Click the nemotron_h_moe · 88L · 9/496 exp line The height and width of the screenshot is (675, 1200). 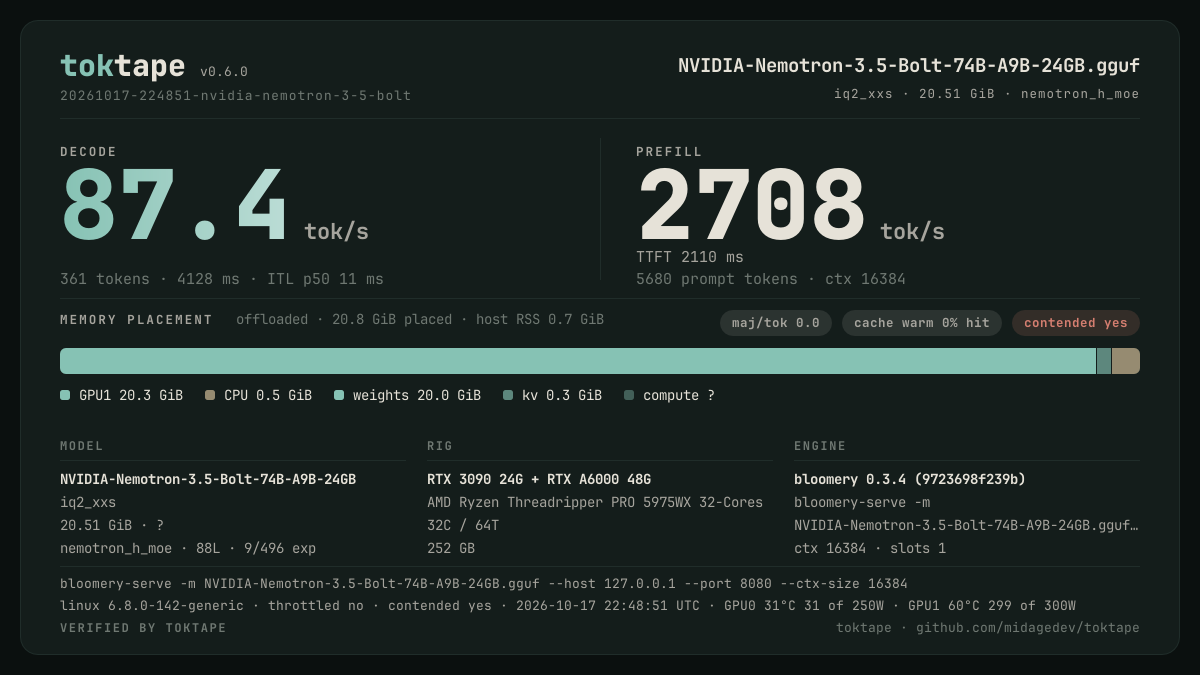coord(188,548)
